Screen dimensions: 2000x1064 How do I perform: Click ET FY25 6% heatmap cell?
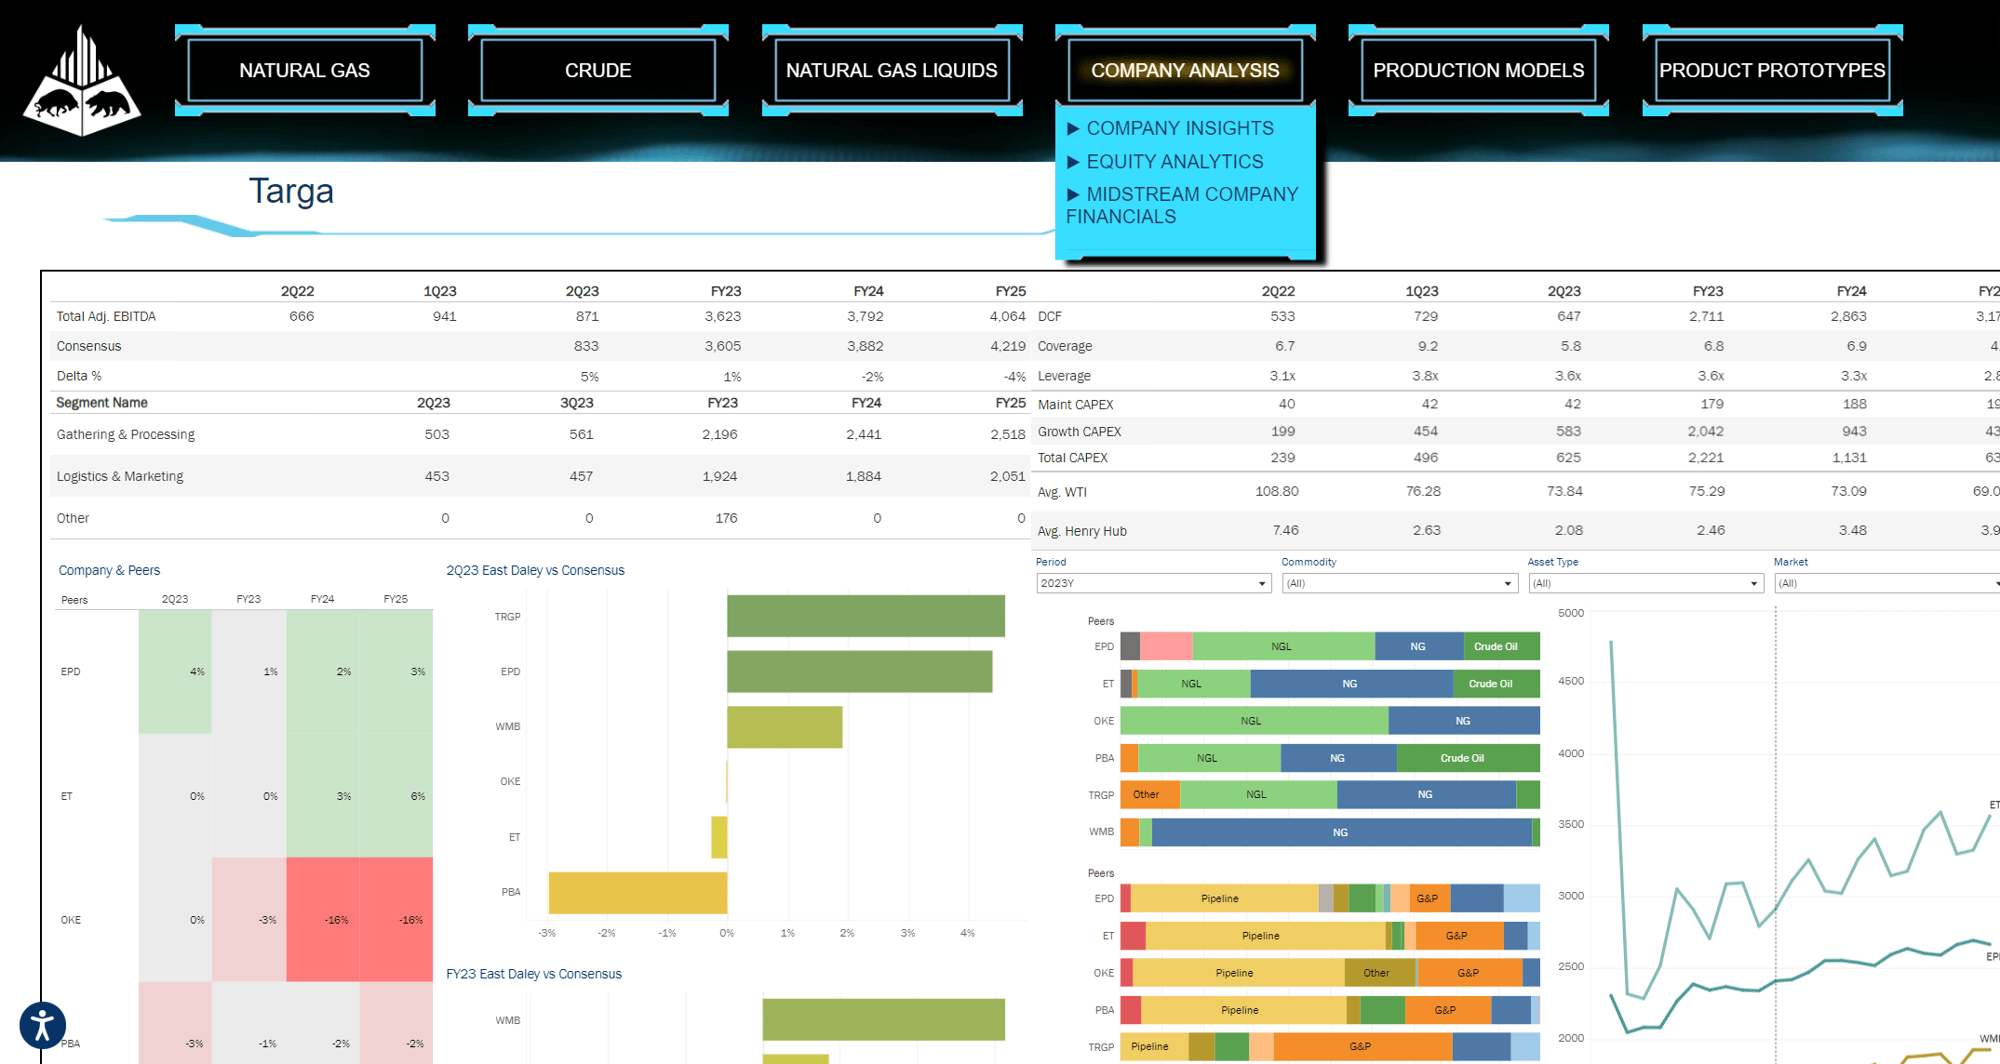(x=396, y=795)
